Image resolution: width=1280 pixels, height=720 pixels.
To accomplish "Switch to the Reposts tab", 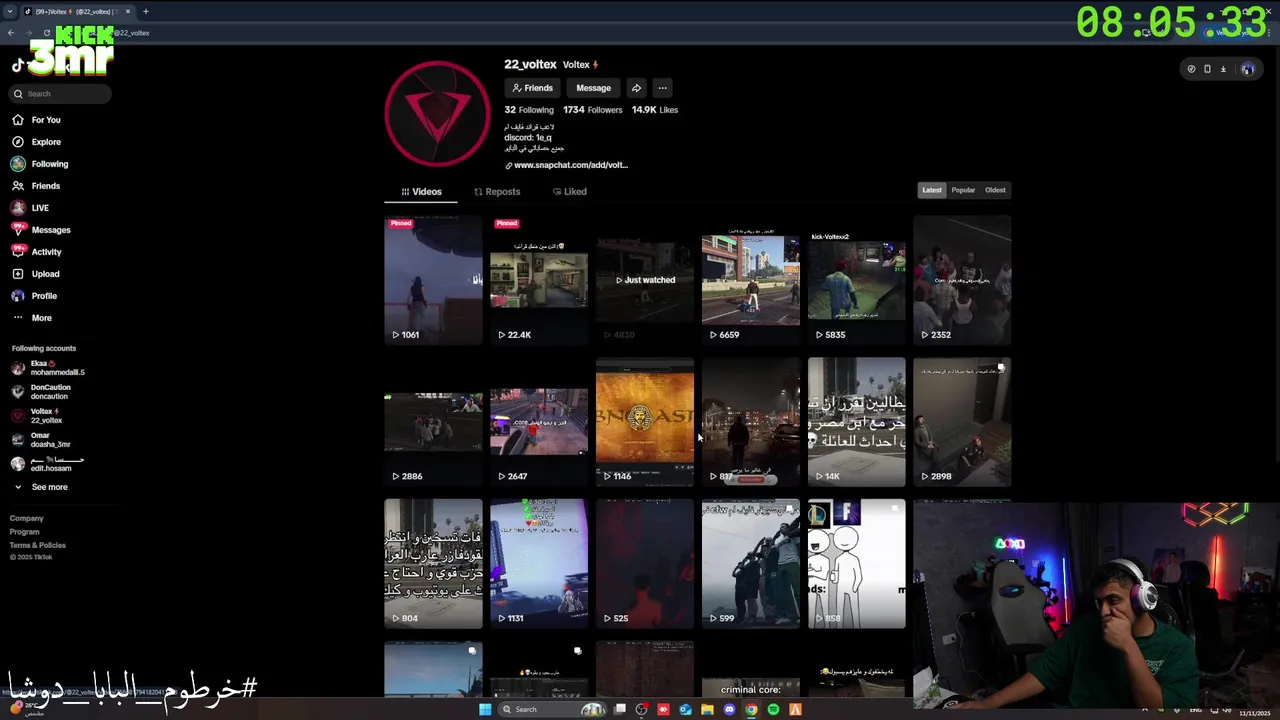I will point(497,191).
